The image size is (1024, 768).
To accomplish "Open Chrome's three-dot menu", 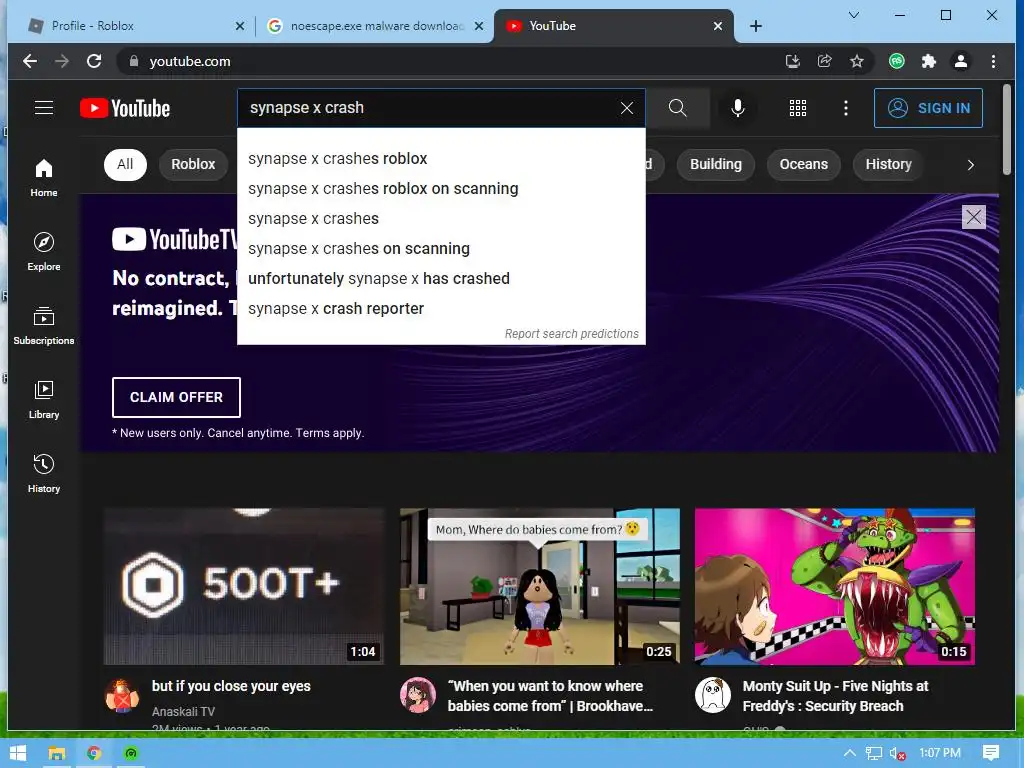I will pos(993,61).
